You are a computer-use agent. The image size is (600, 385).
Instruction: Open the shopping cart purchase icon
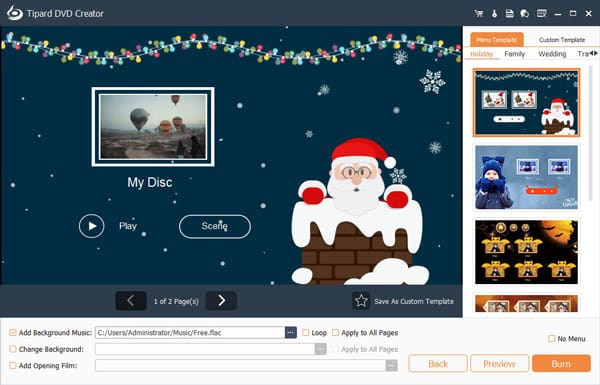(x=479, y=14)
